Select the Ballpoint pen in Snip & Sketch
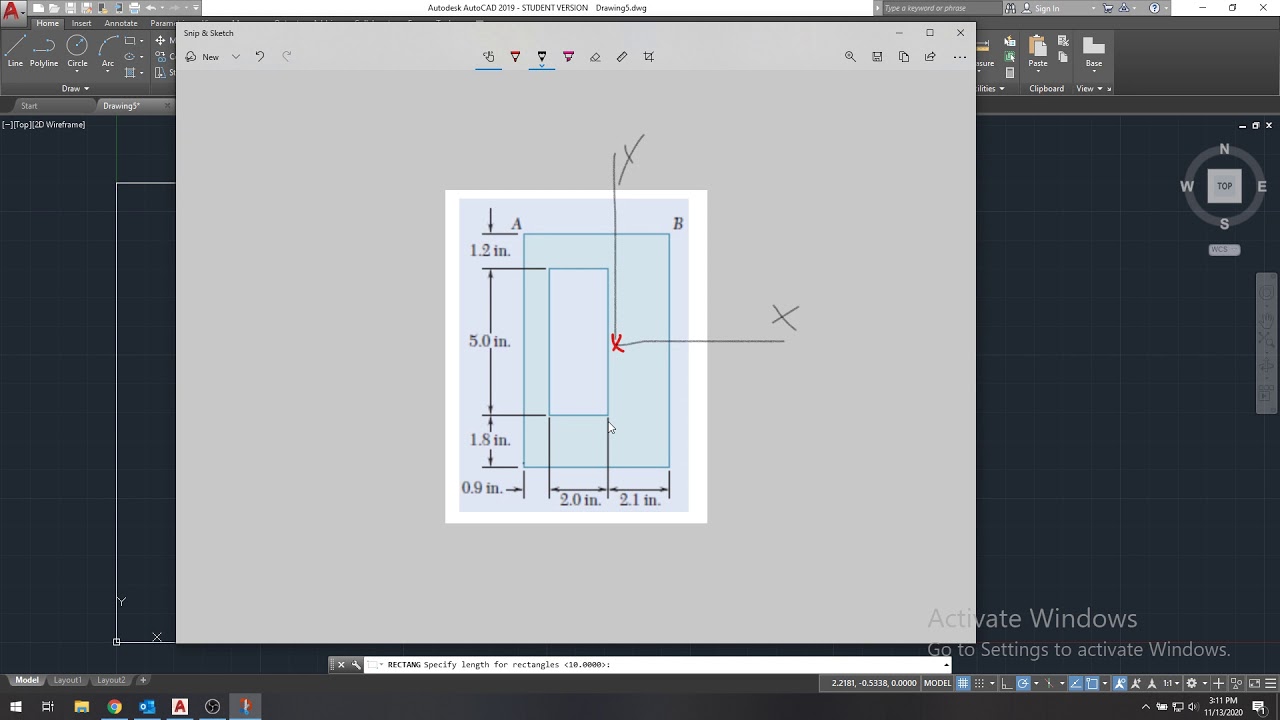Image resolution: width=1280 pixels, height=720 pixels. (x=515, y=57)
